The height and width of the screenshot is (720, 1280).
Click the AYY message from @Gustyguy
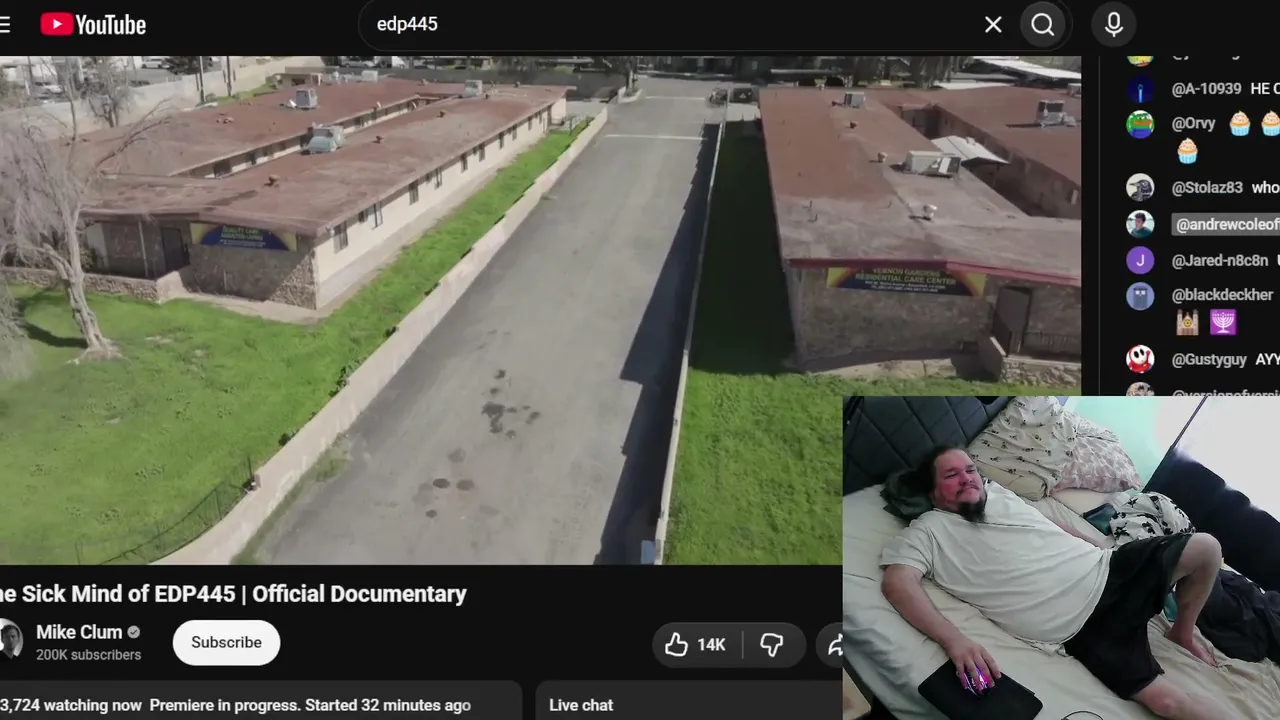[1267, 359]
